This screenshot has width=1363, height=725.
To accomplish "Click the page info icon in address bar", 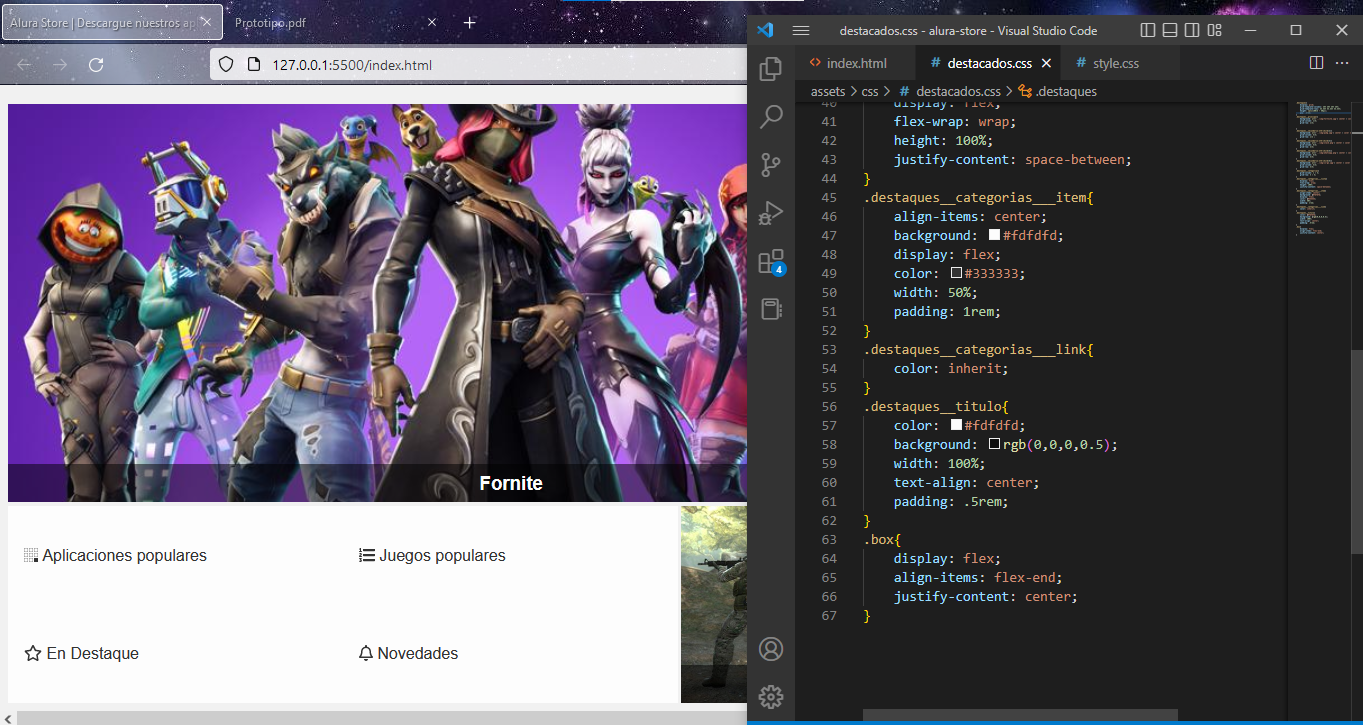I will 253,65.
